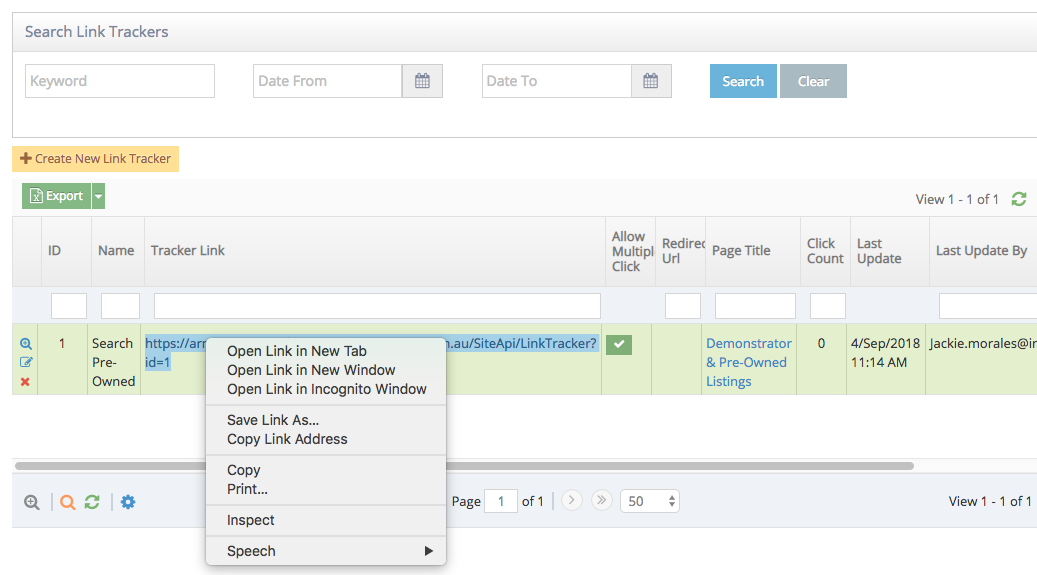Screen dimensions: 1037x575
Task: Sort by Last Update By column header
Action: click(x=981, y=251)
